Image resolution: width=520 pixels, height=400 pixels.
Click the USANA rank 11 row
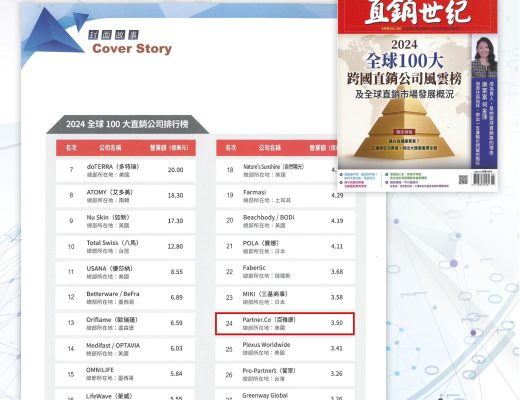coord(126,272)
